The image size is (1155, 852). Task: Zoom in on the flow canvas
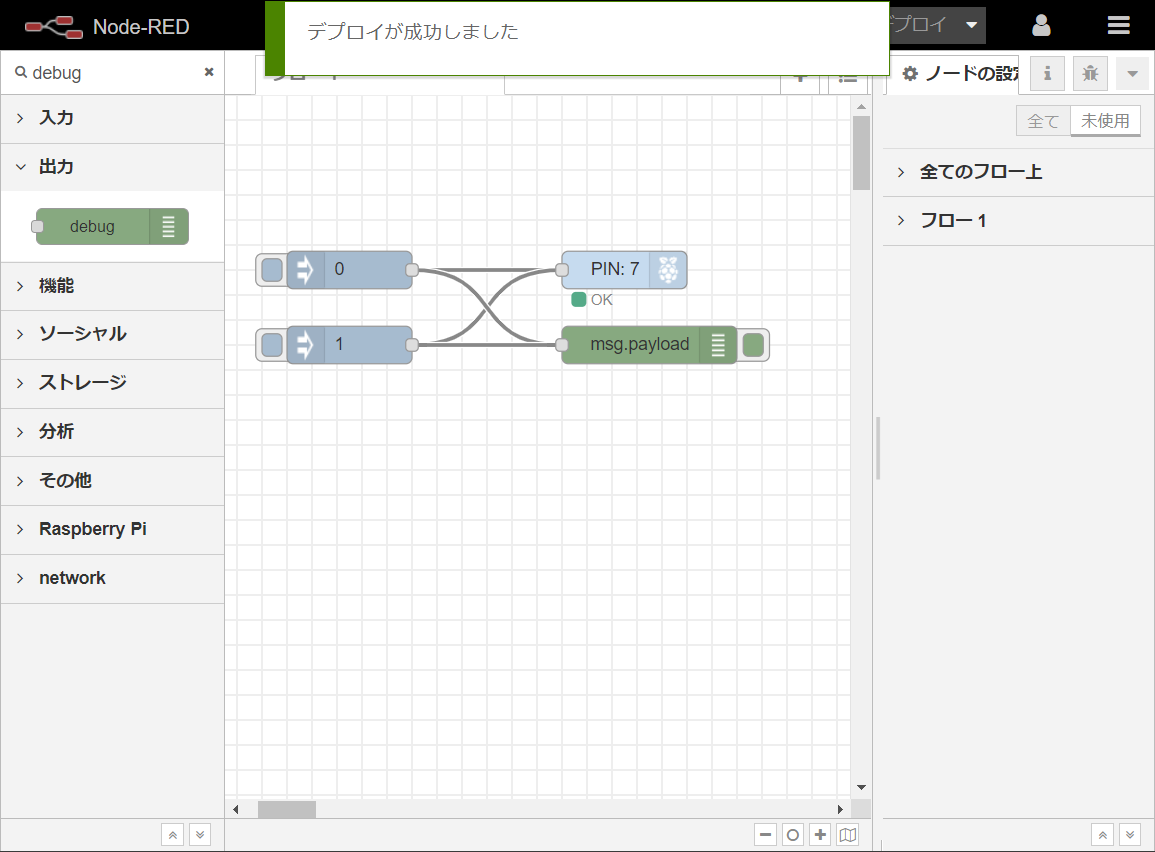click(819, 834)
